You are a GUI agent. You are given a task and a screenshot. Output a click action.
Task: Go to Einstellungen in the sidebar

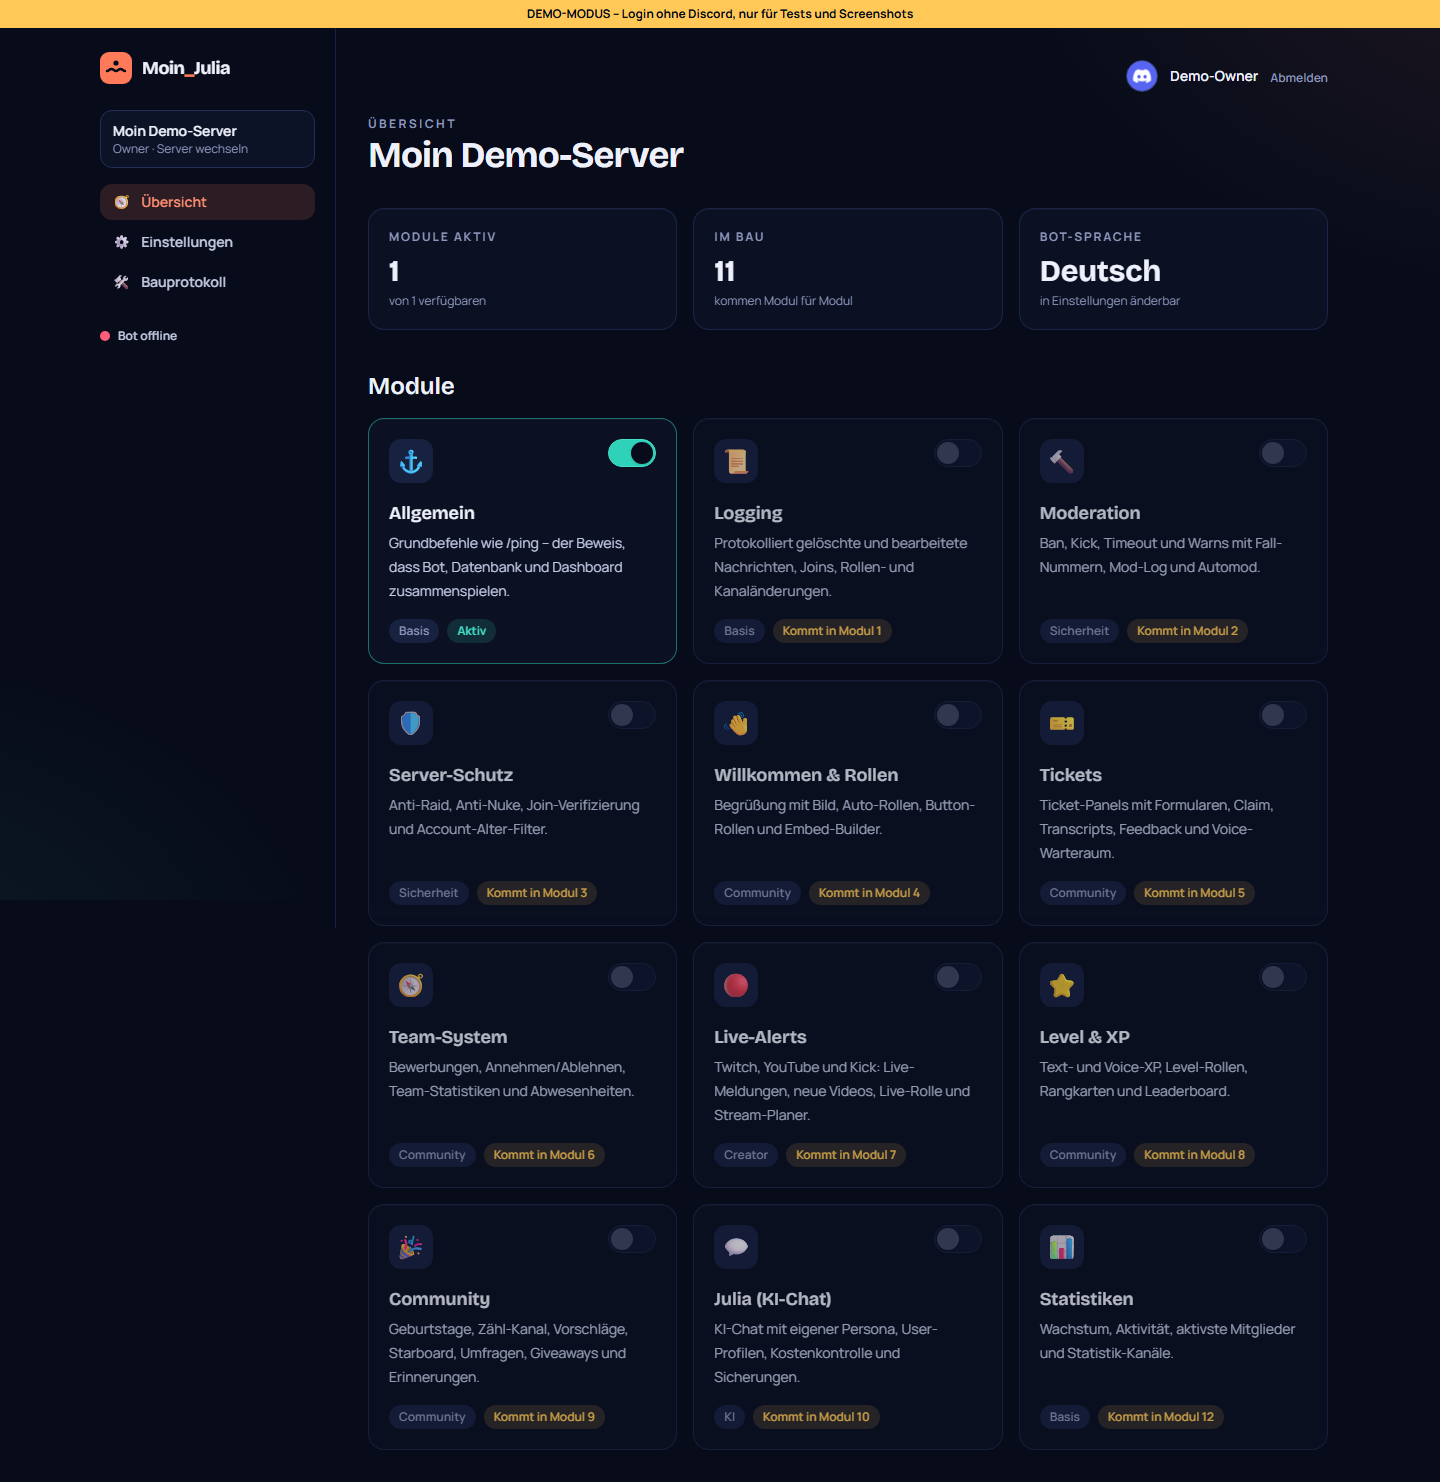point(207,242)
